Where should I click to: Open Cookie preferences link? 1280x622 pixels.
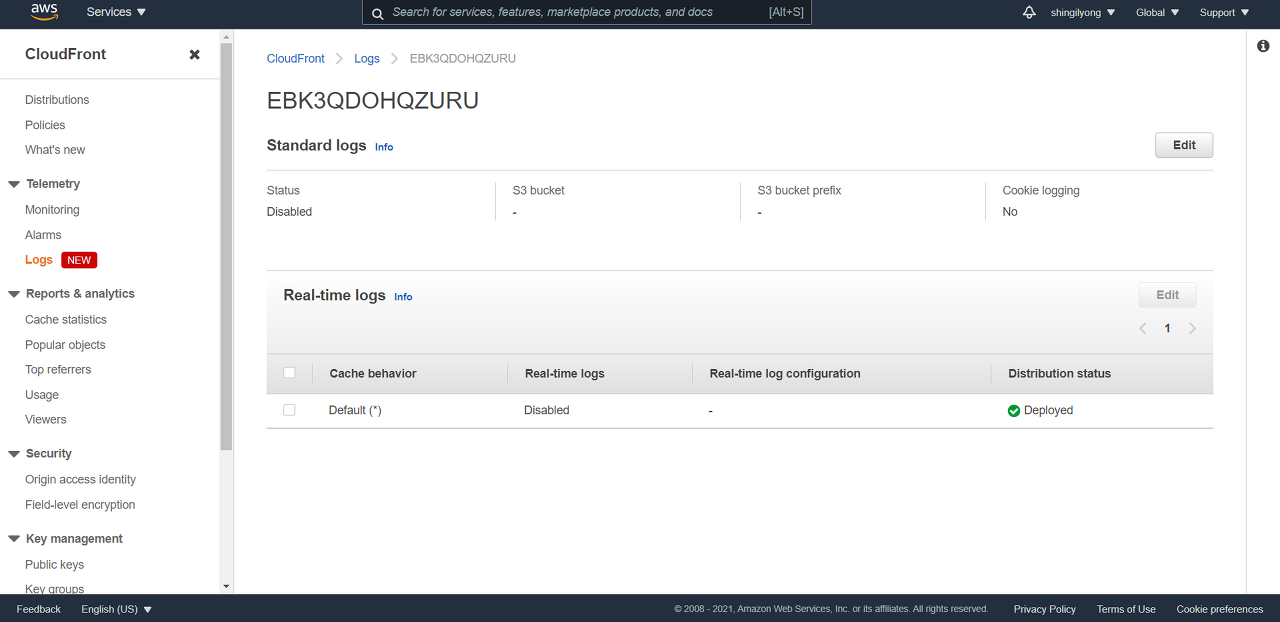(x=1220, y=609)
